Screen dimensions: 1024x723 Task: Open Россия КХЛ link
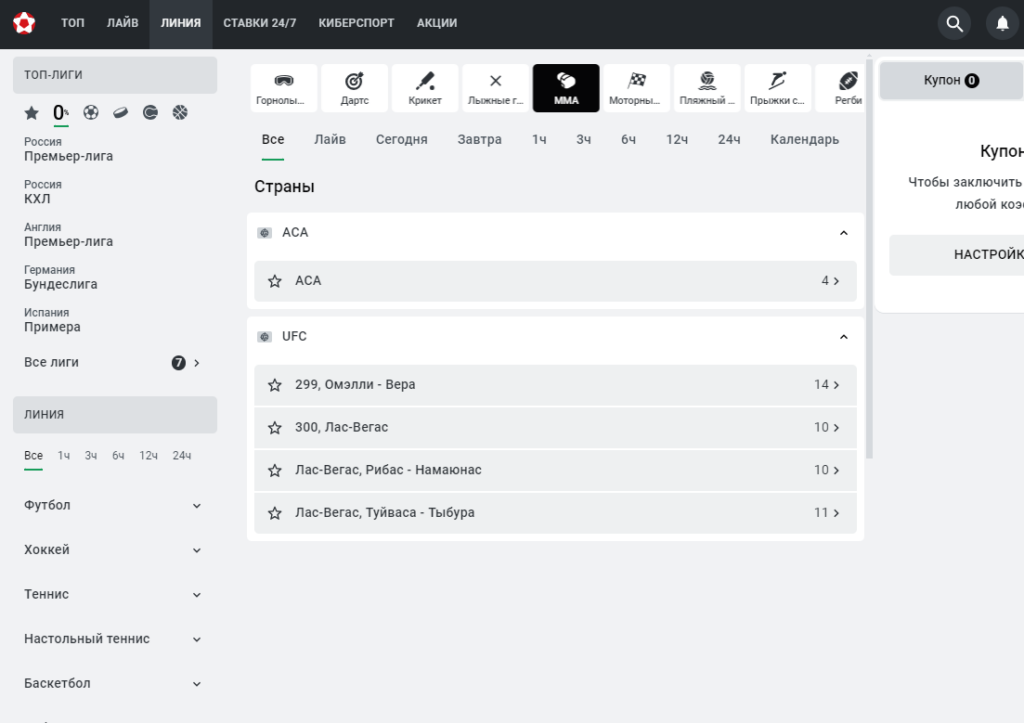point(42,192)
